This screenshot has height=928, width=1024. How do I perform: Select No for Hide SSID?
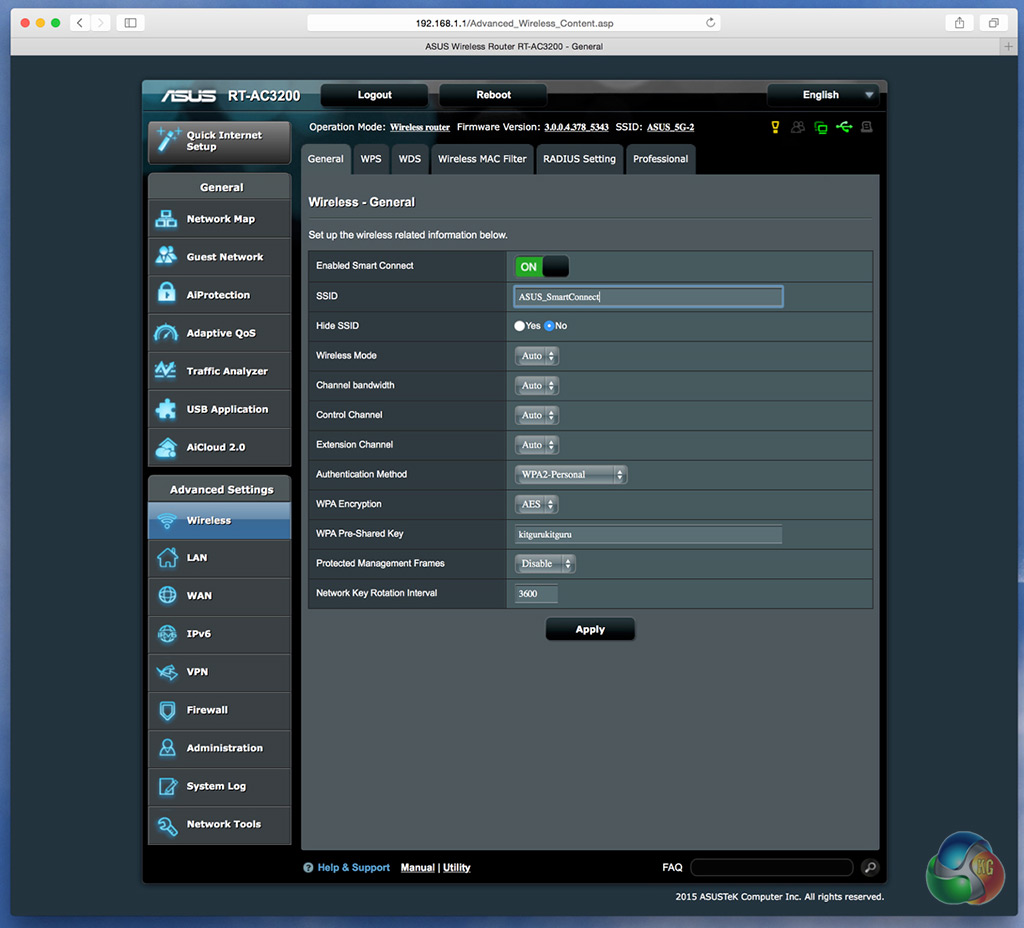point(549,326)
